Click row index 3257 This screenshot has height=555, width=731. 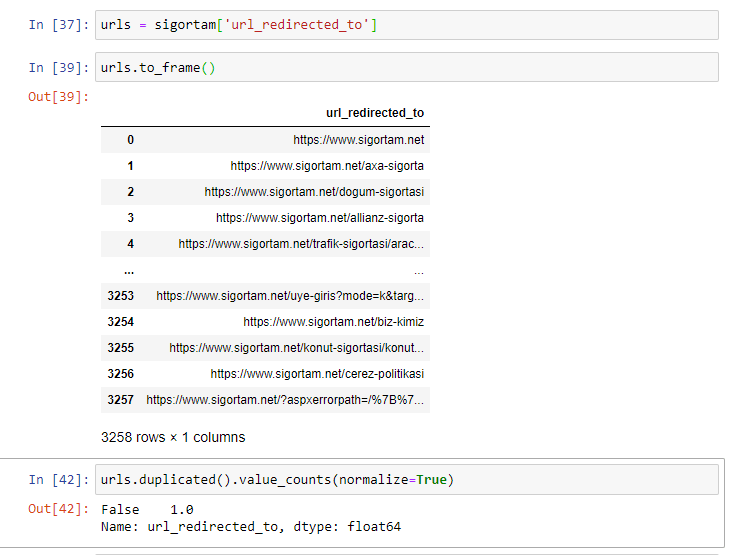click(x=121, y=400)
